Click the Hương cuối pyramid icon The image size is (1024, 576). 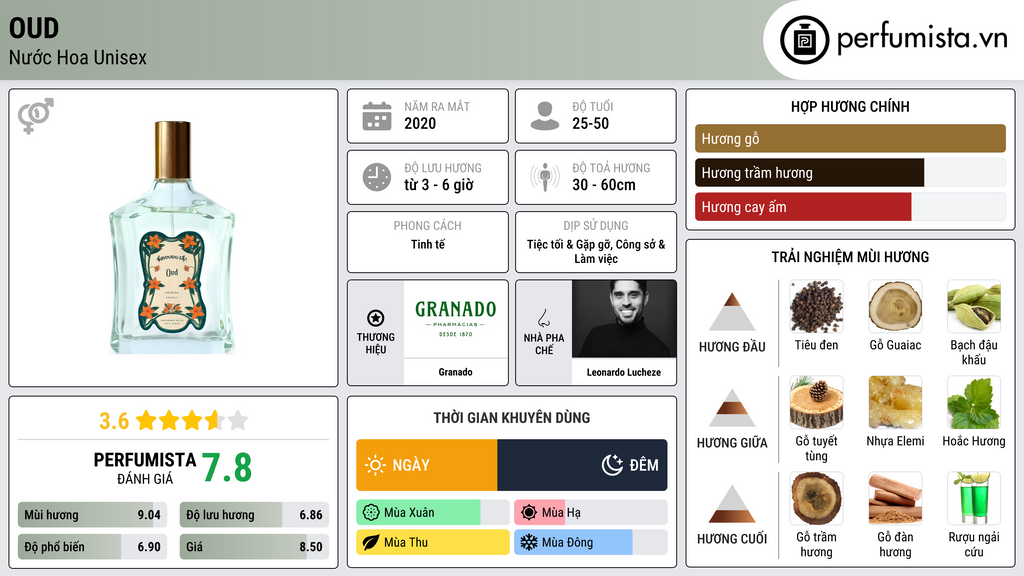pos(732,504)
